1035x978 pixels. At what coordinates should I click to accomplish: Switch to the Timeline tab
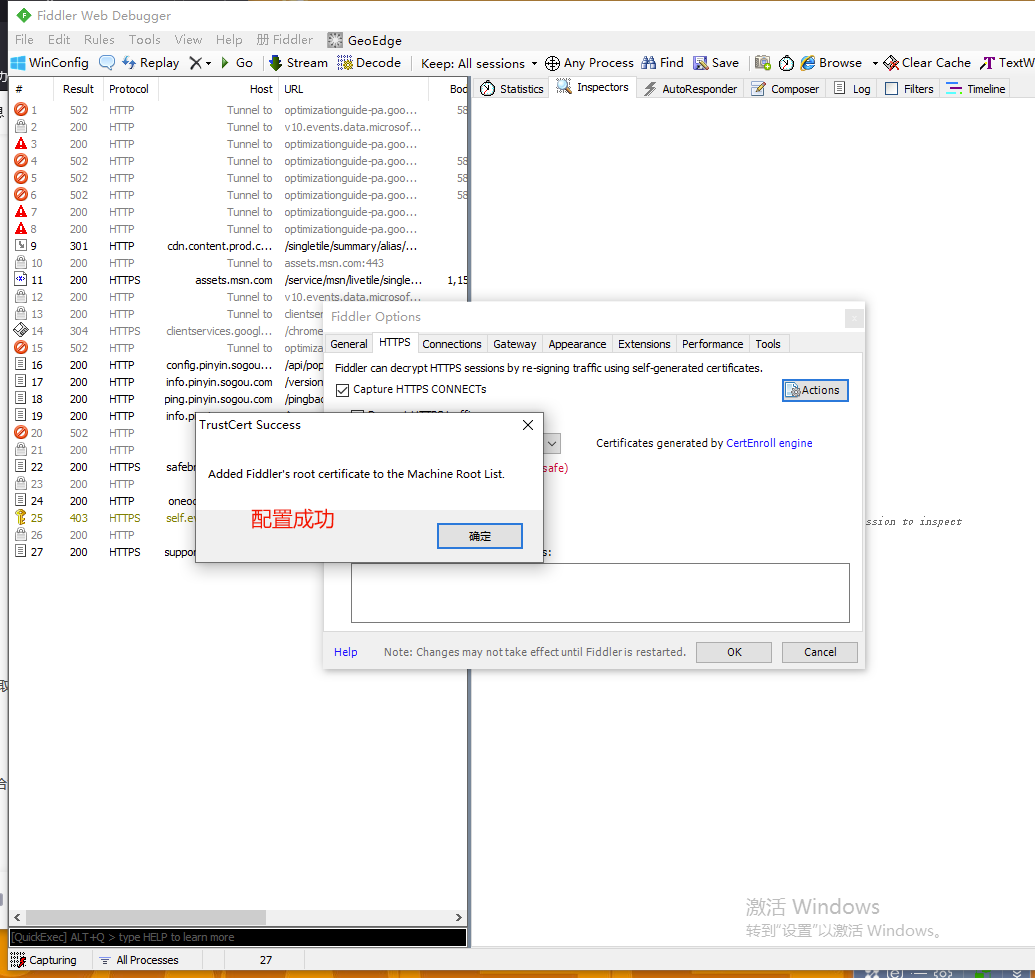976,88
